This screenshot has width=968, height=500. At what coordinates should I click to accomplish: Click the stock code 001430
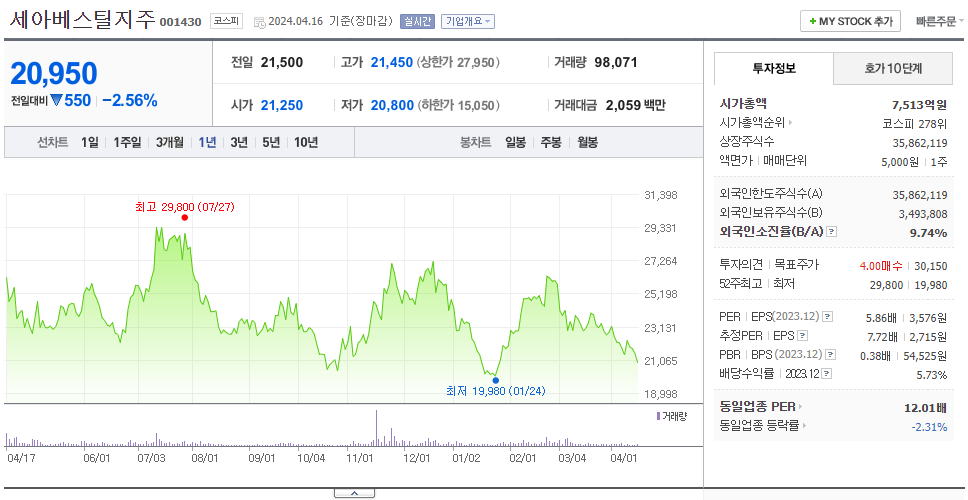(181, 22)
